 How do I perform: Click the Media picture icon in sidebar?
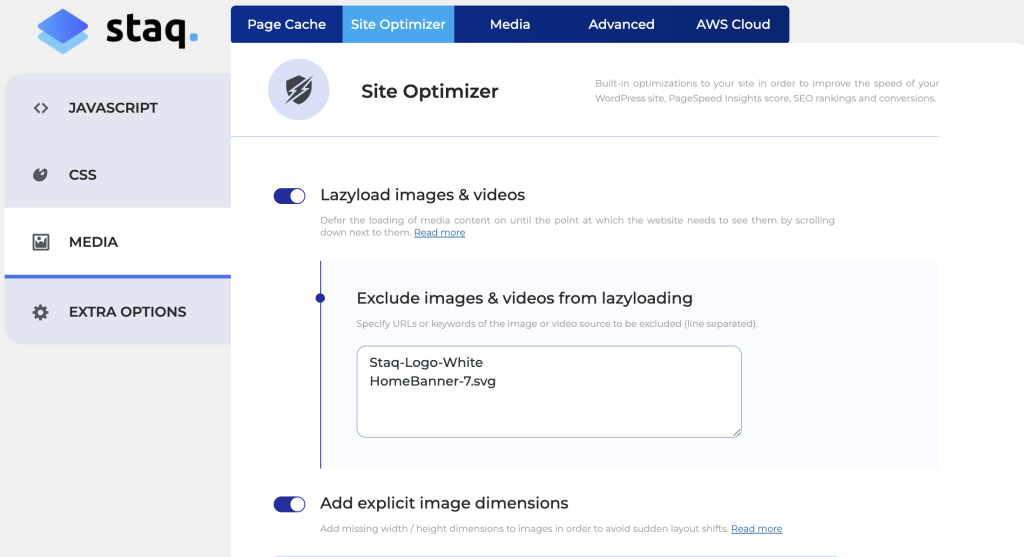coord(41,242)
